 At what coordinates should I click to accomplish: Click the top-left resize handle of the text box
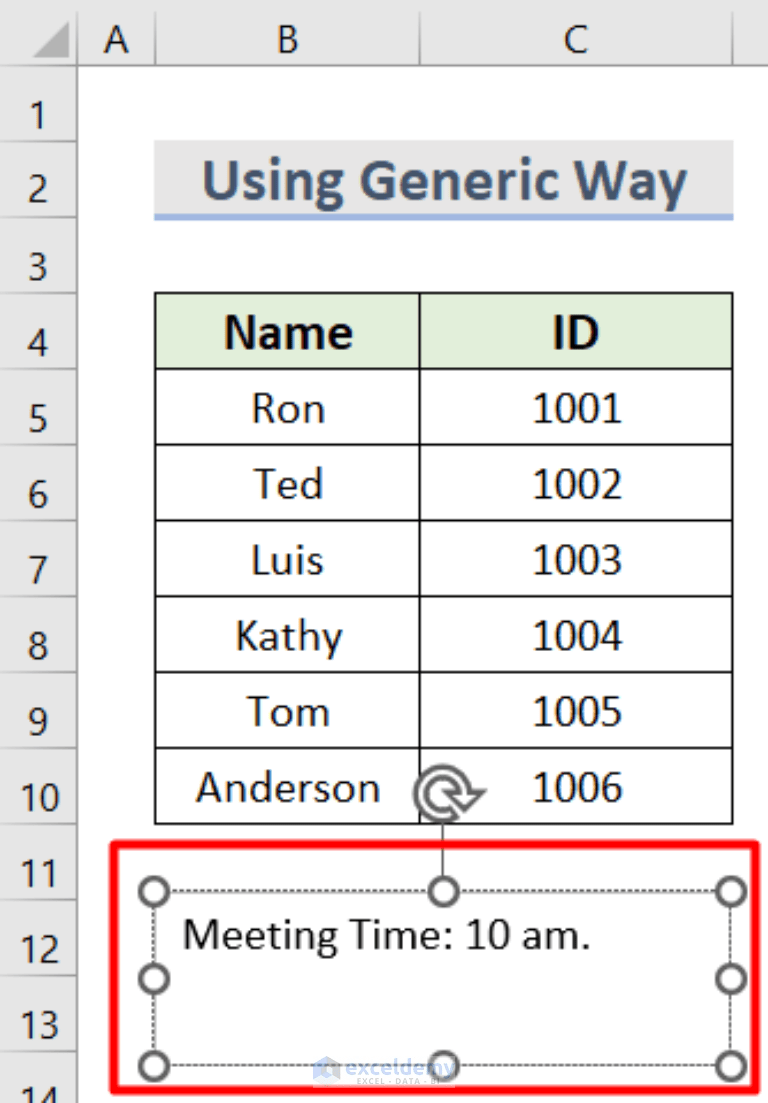[x=155, y=888]
